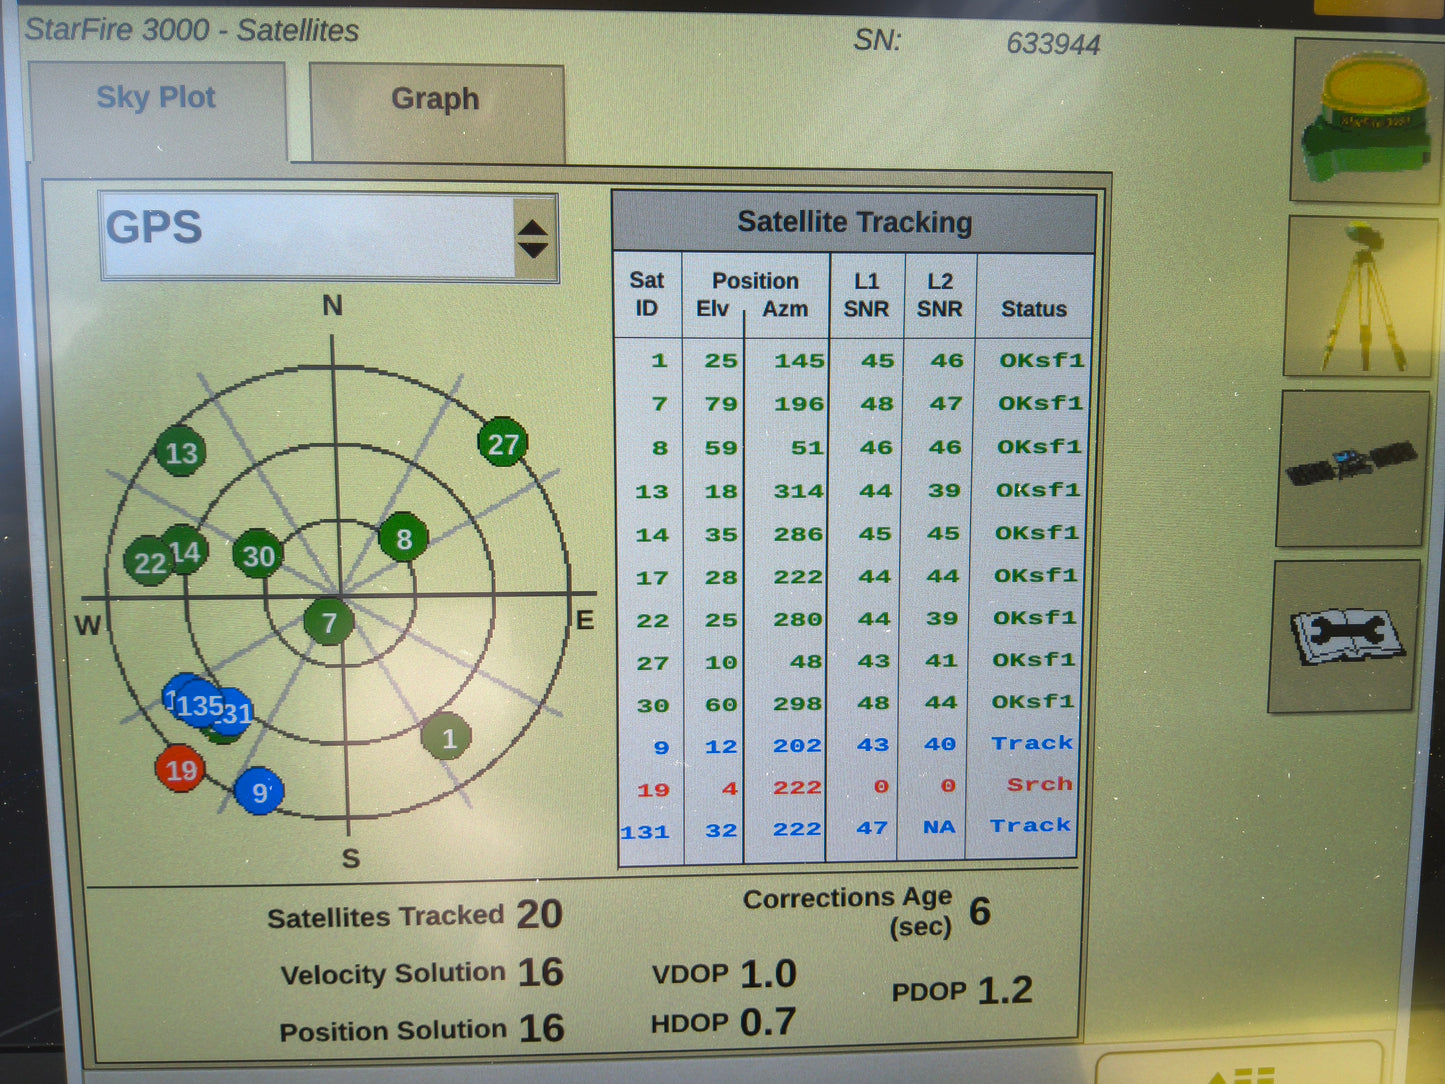Select satellite 1 on the sky plot

click(x=447, y=738)
